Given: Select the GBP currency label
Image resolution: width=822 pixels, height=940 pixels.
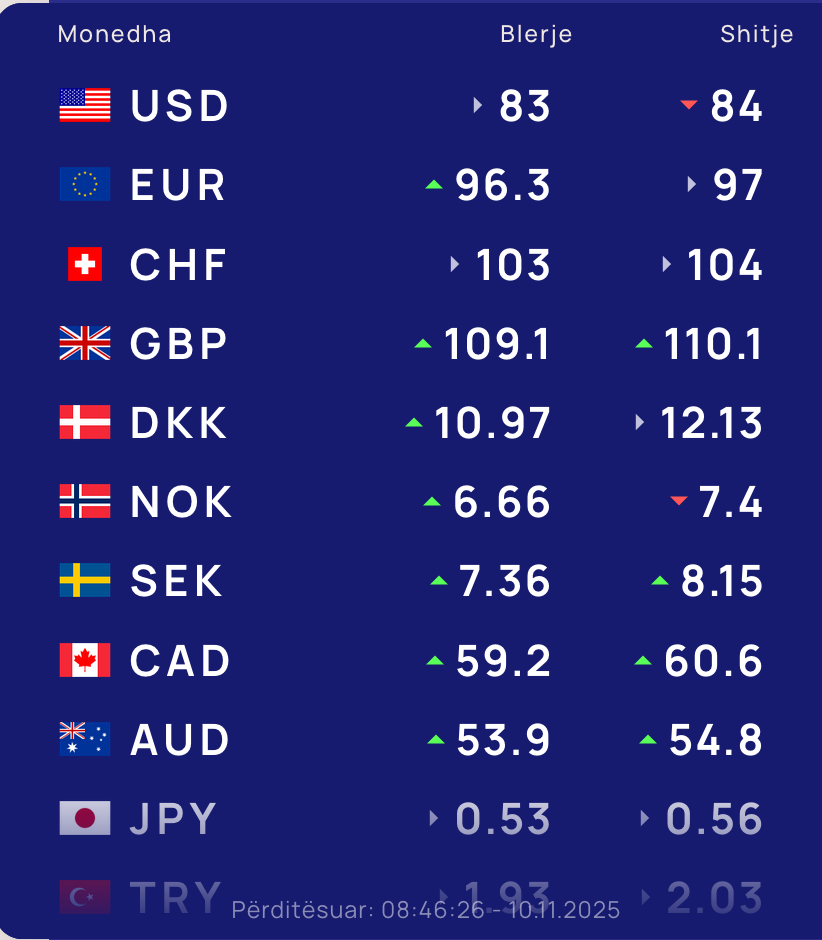Looking at the screenshot, I should coord(179,344).
